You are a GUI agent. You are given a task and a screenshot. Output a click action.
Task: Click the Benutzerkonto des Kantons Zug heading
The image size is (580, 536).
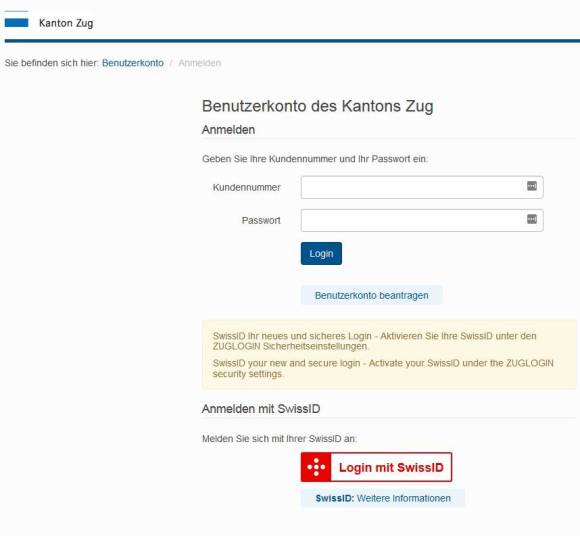point(317,106)
